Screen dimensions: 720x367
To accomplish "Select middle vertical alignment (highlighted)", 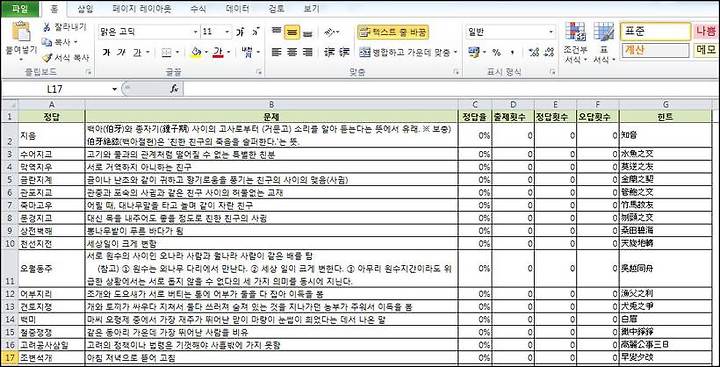I will [292, 32].
